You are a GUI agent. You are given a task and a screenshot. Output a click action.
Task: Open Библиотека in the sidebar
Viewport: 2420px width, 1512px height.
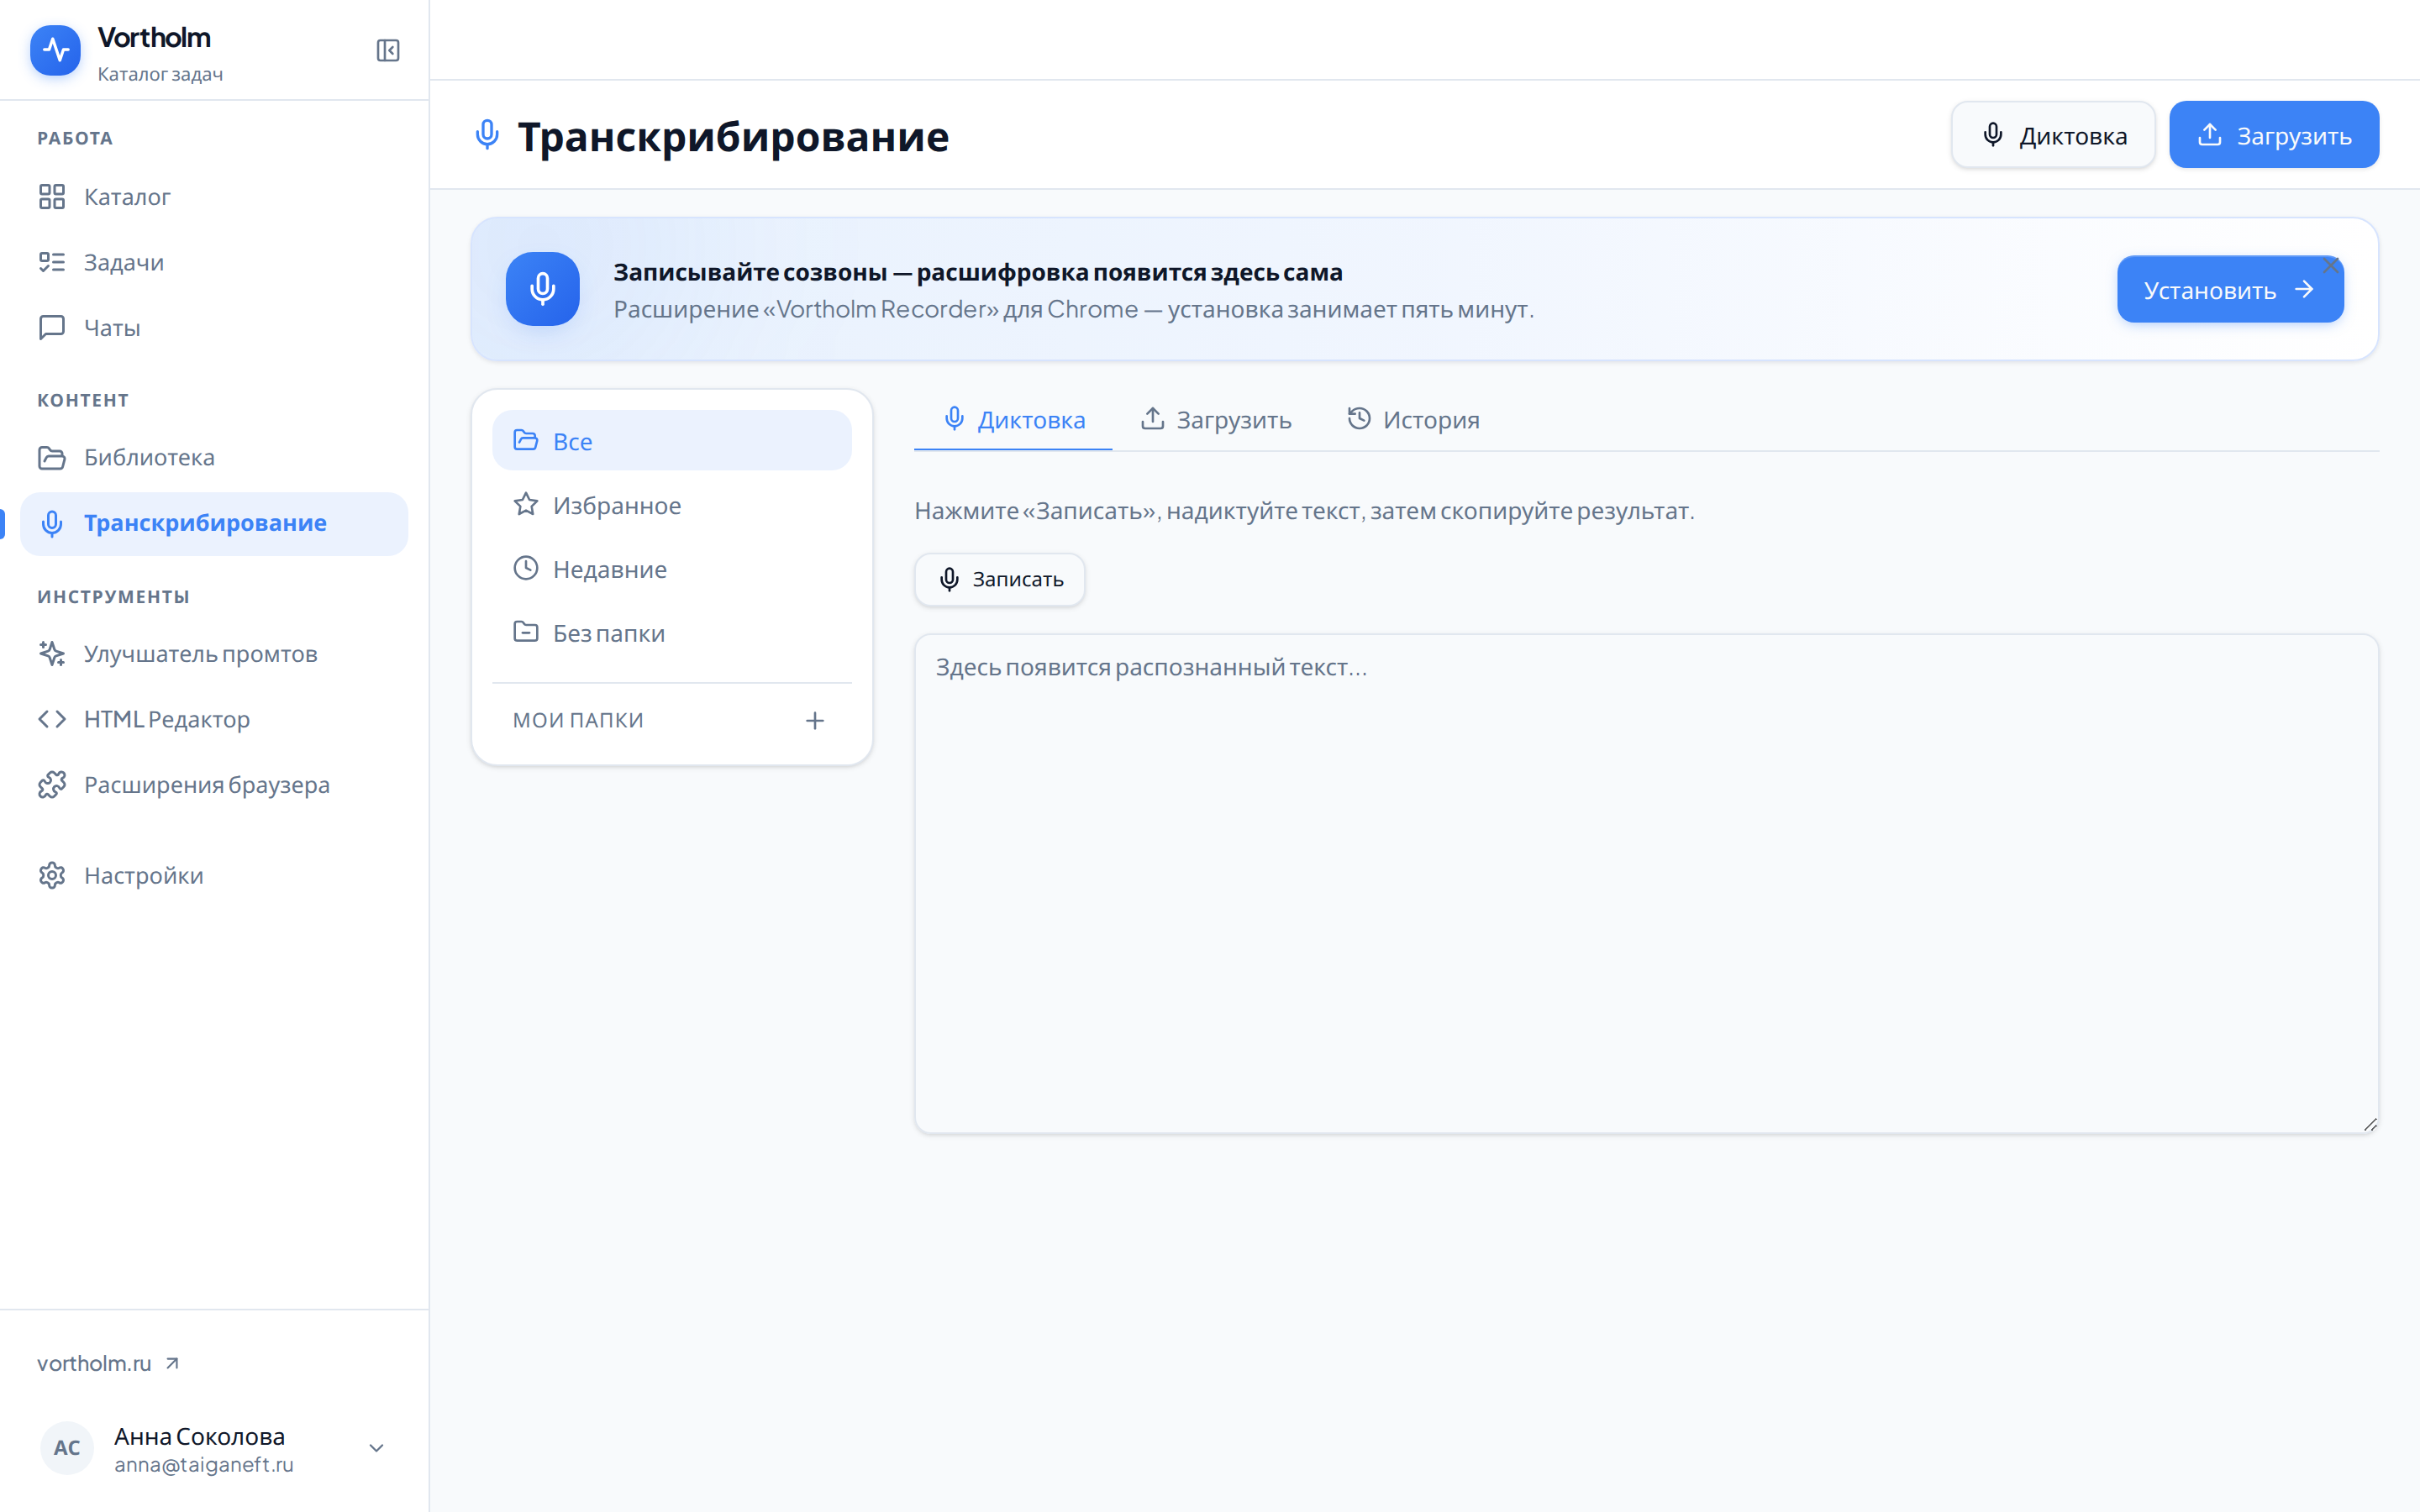click(214, 458)
